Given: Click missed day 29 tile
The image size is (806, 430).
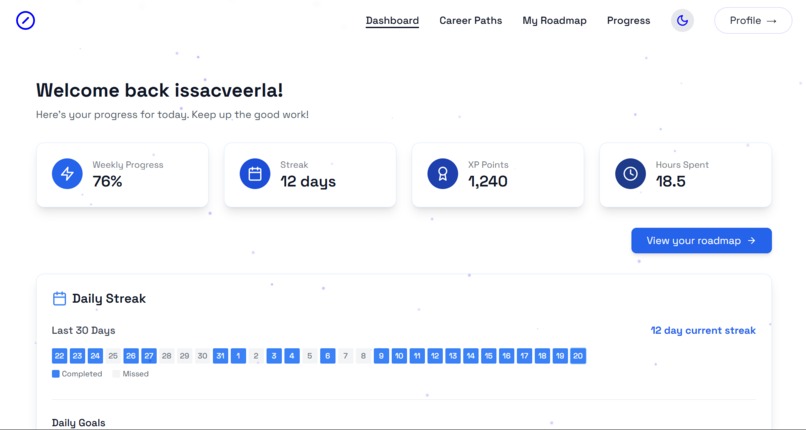Looking at the screenshot, I should (x=185, y=356).
